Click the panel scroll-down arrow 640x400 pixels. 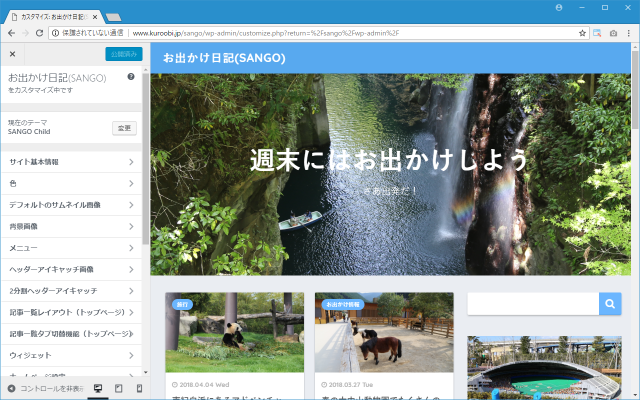coord(146,373)
